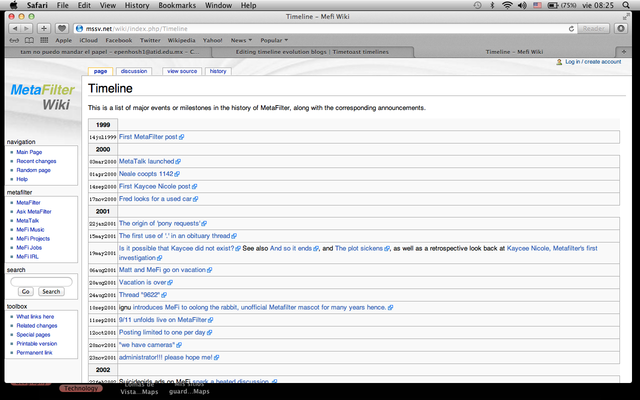Open Fred looks for a used car link

point(155,199)
